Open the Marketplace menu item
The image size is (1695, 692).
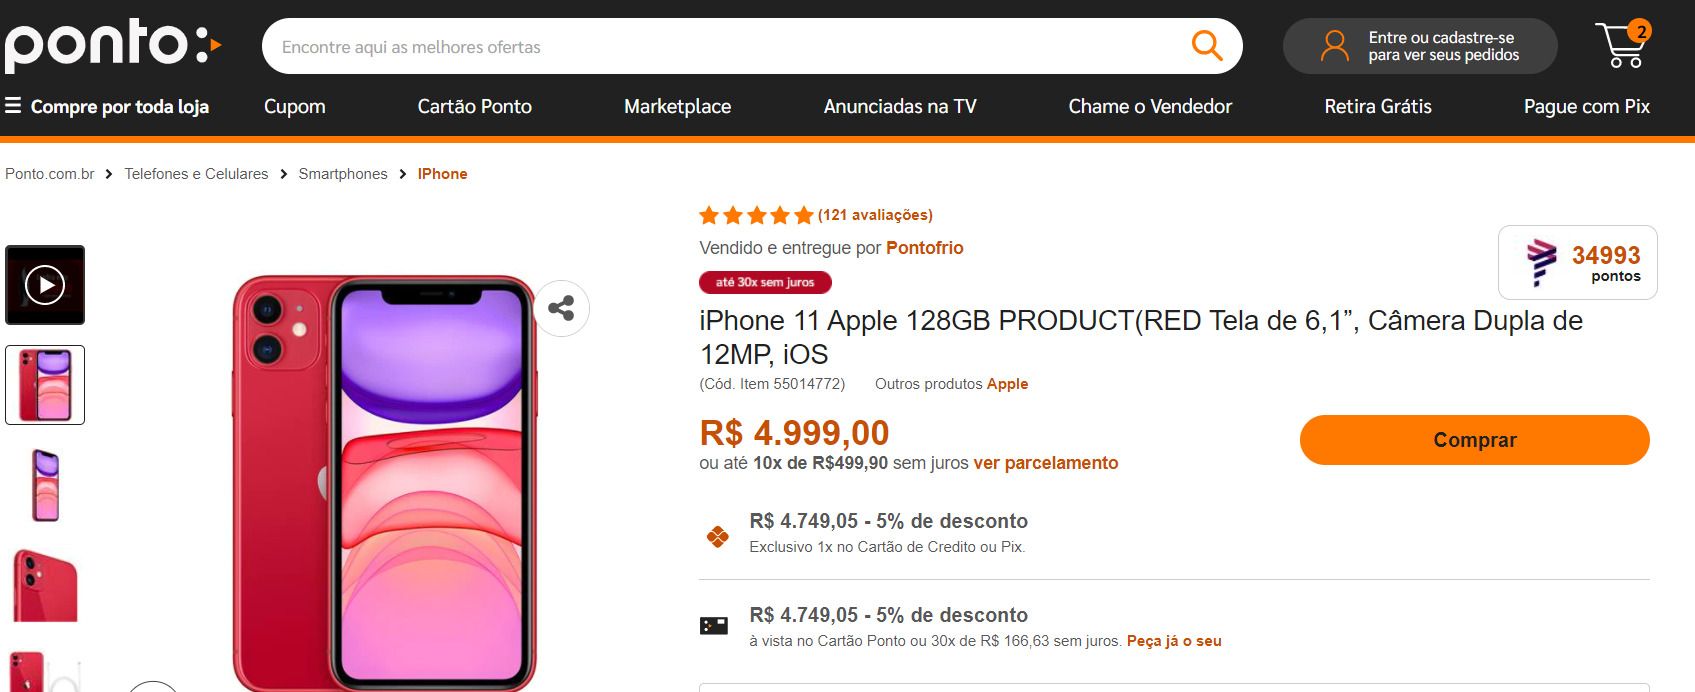click(x=677, y=106)
